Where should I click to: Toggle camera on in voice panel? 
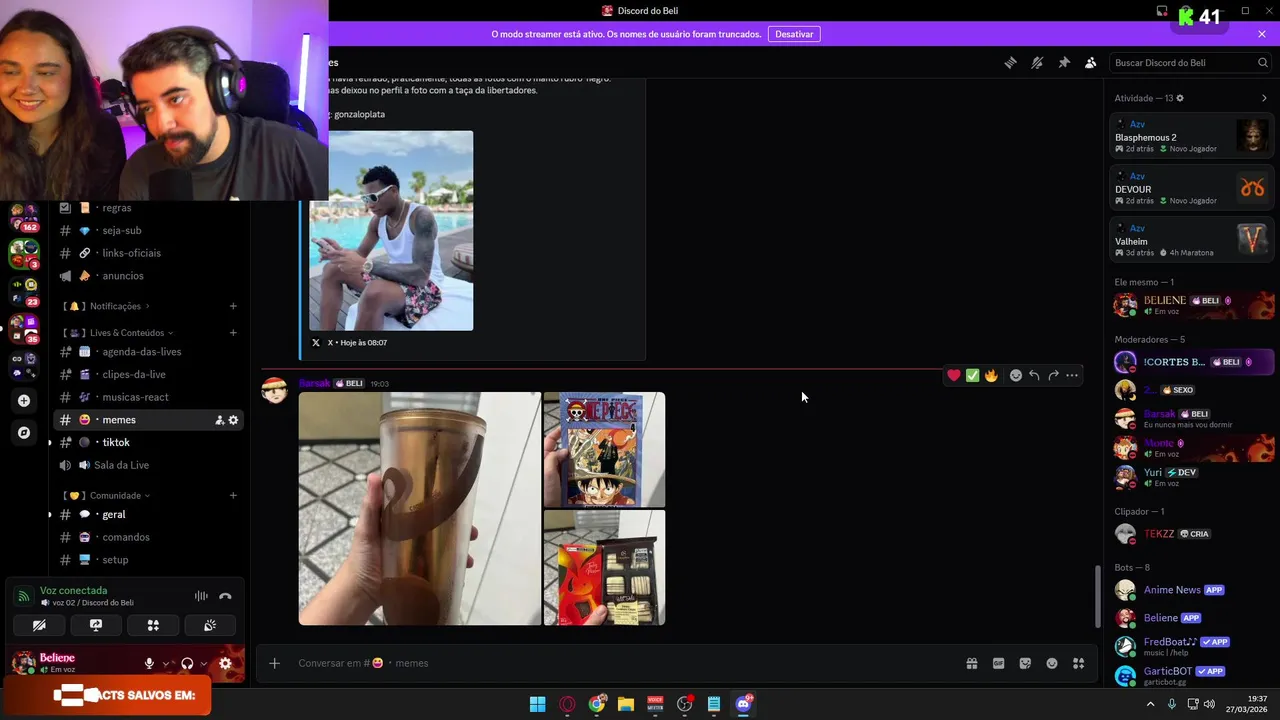coord(39,625)
